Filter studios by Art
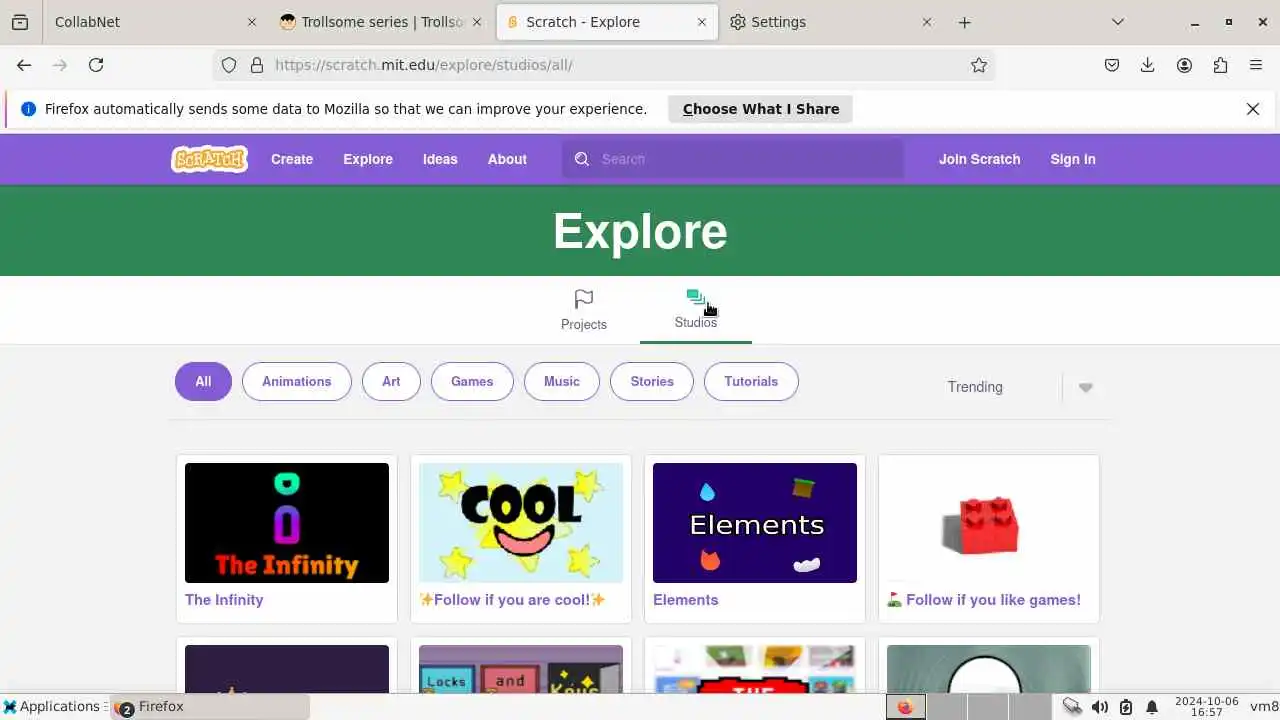 [391, 381]
